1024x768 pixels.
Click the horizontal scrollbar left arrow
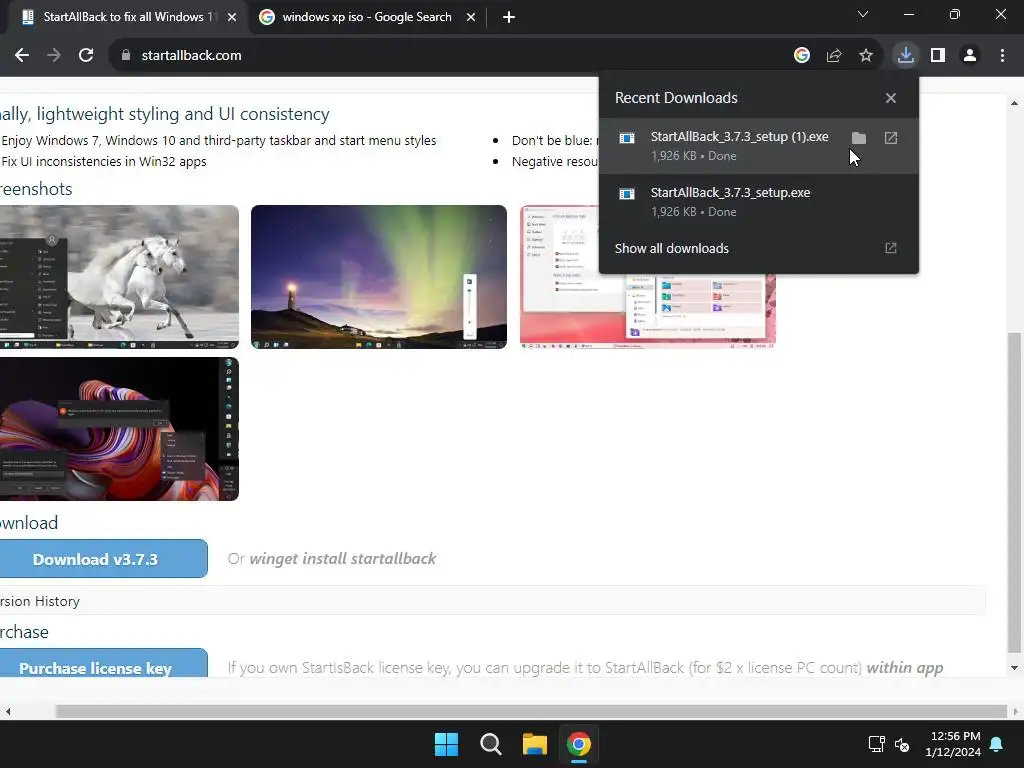(8, 711)
